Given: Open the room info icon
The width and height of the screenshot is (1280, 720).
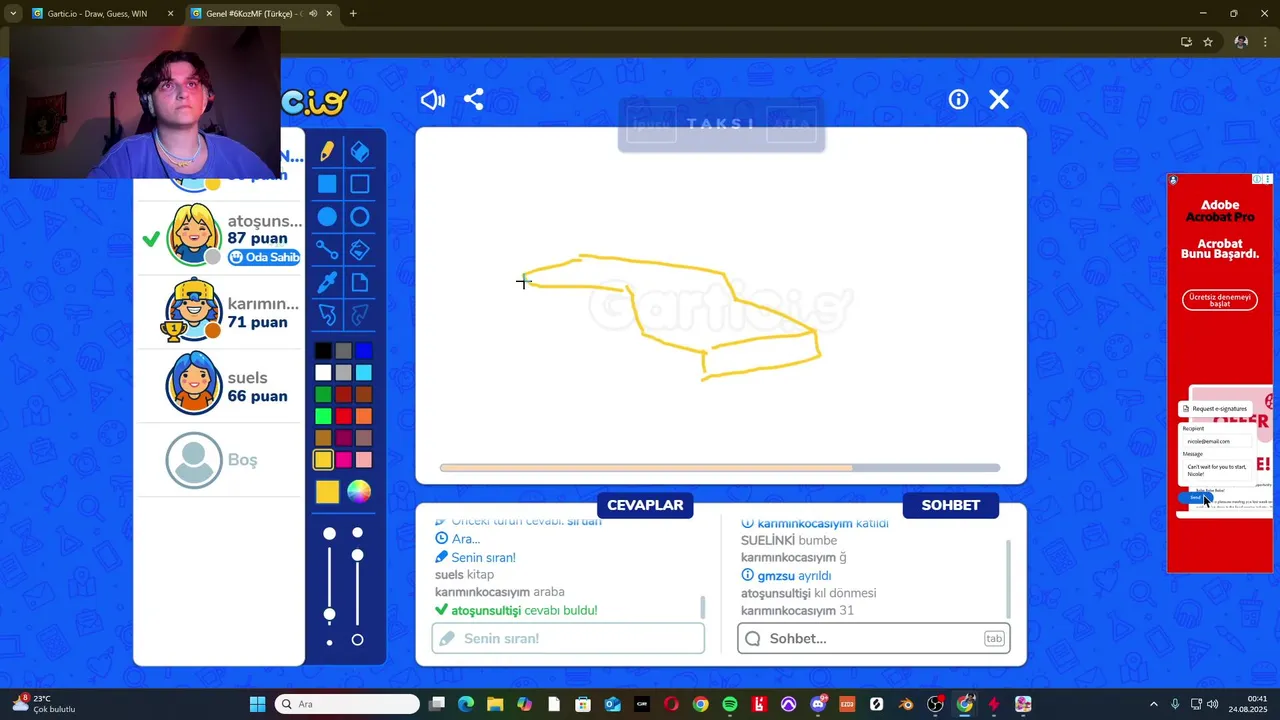Looking at the screenshot, I should (958, 100).
